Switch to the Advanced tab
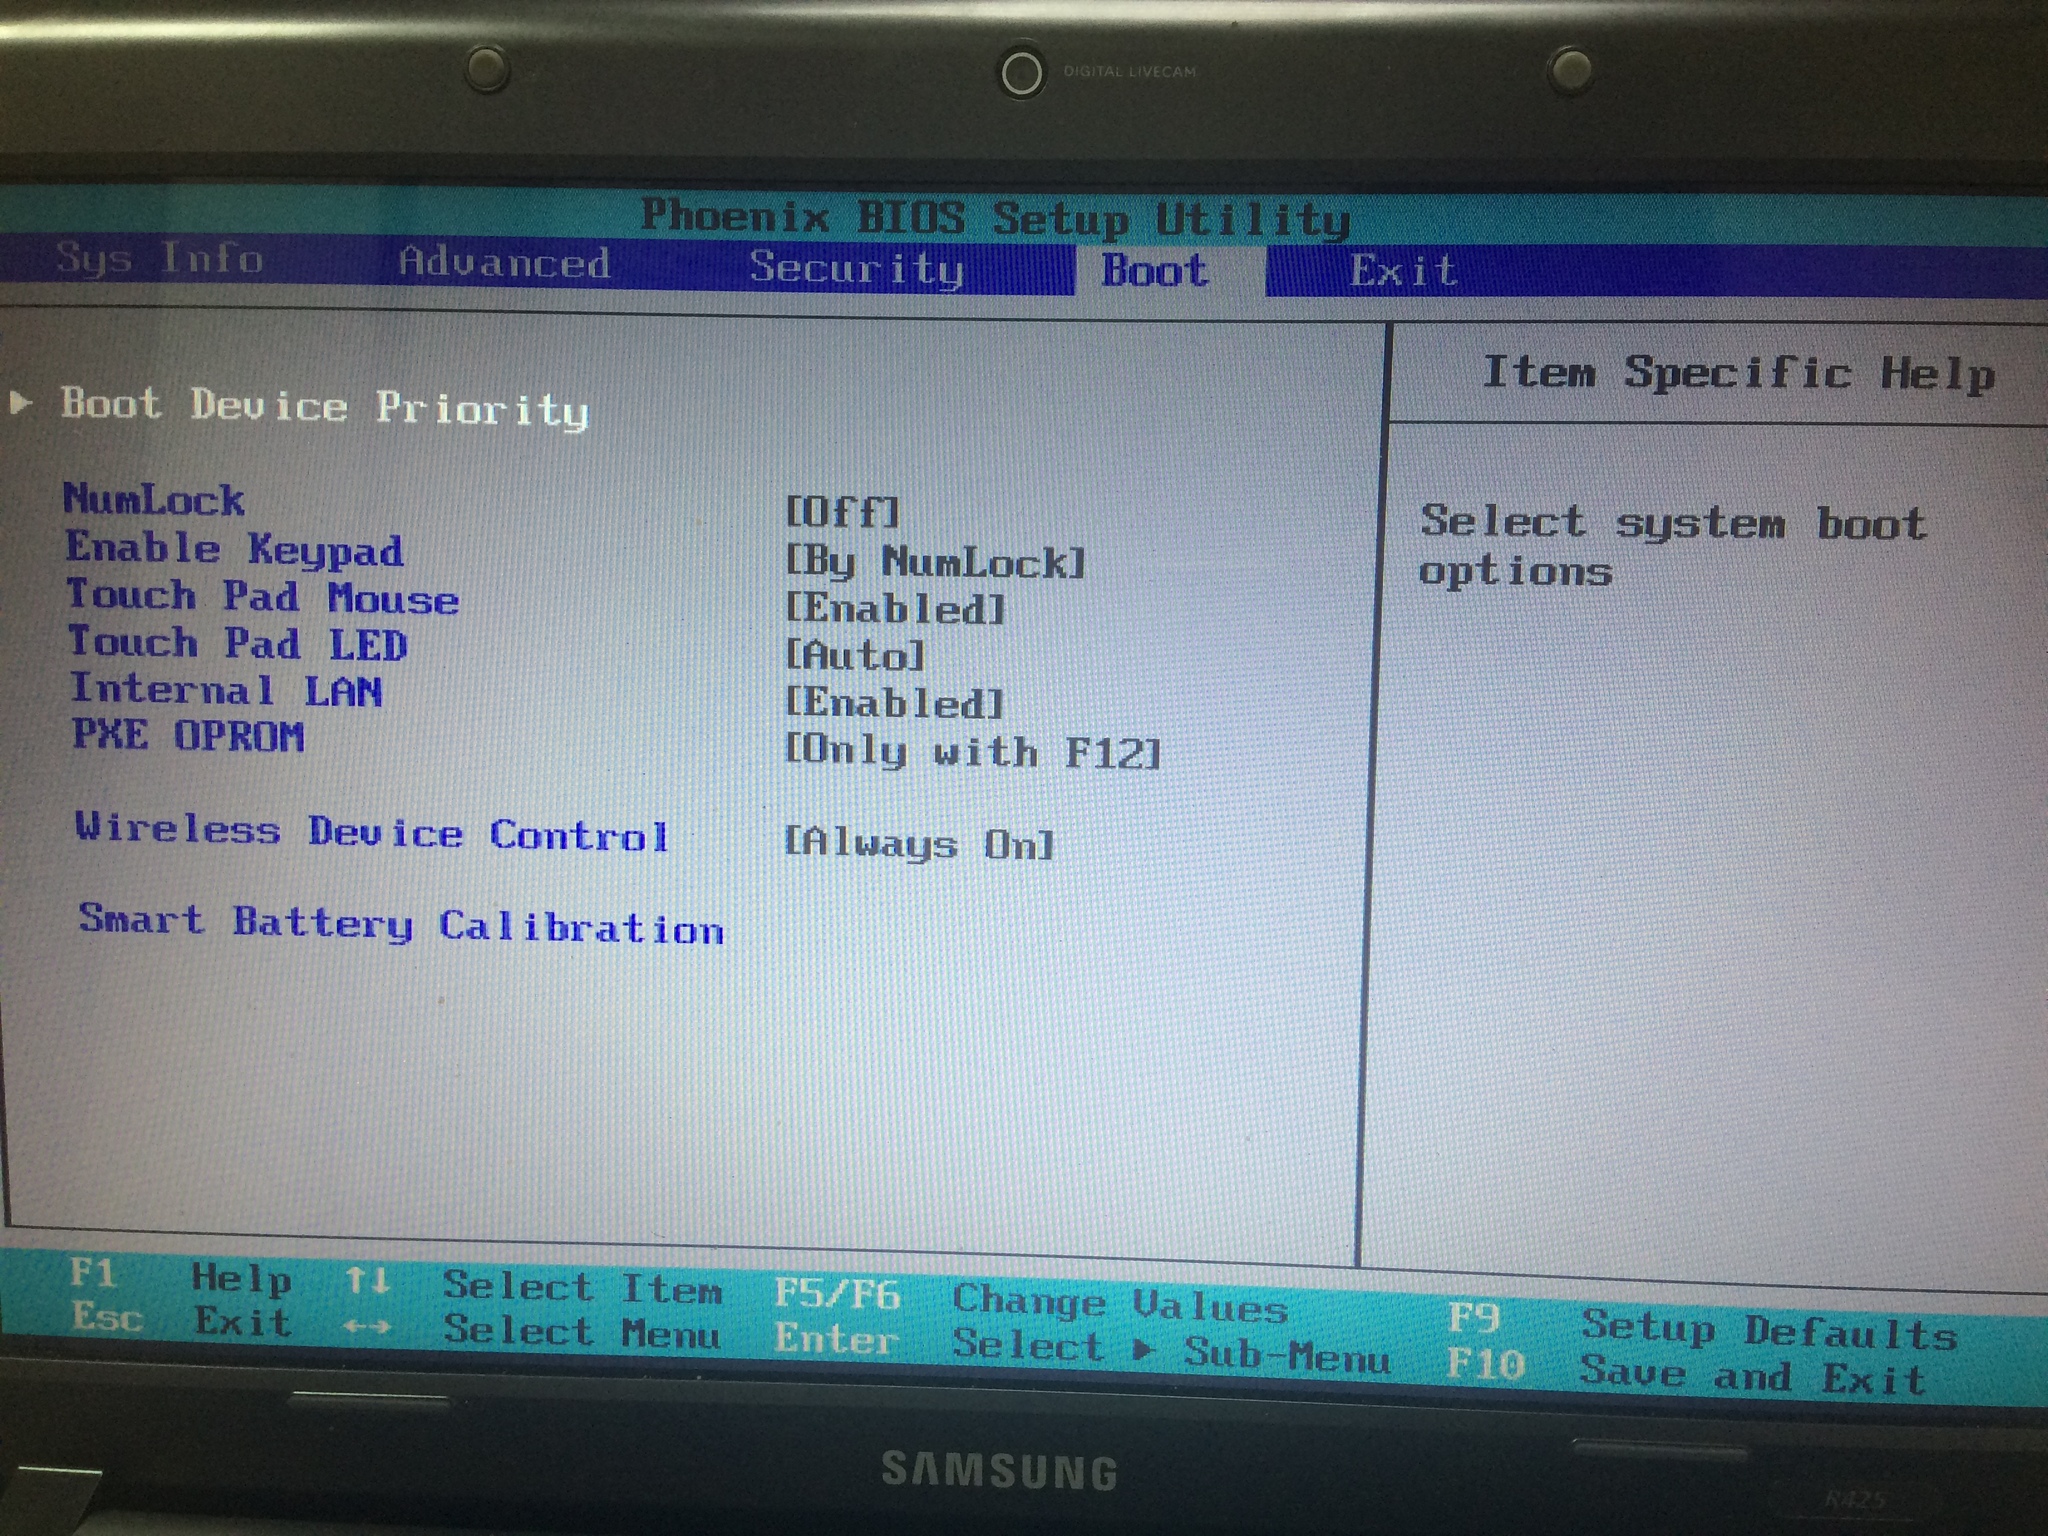 [x=504, y=263]
